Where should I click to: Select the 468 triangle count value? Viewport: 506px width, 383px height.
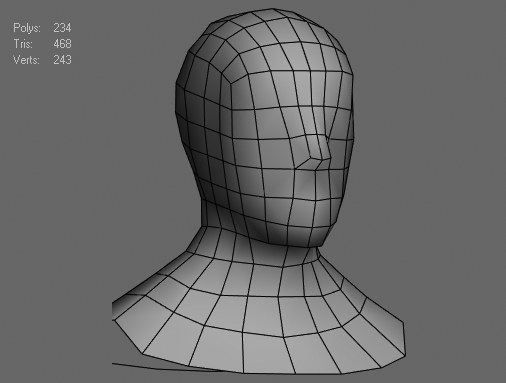pos(62,44)
